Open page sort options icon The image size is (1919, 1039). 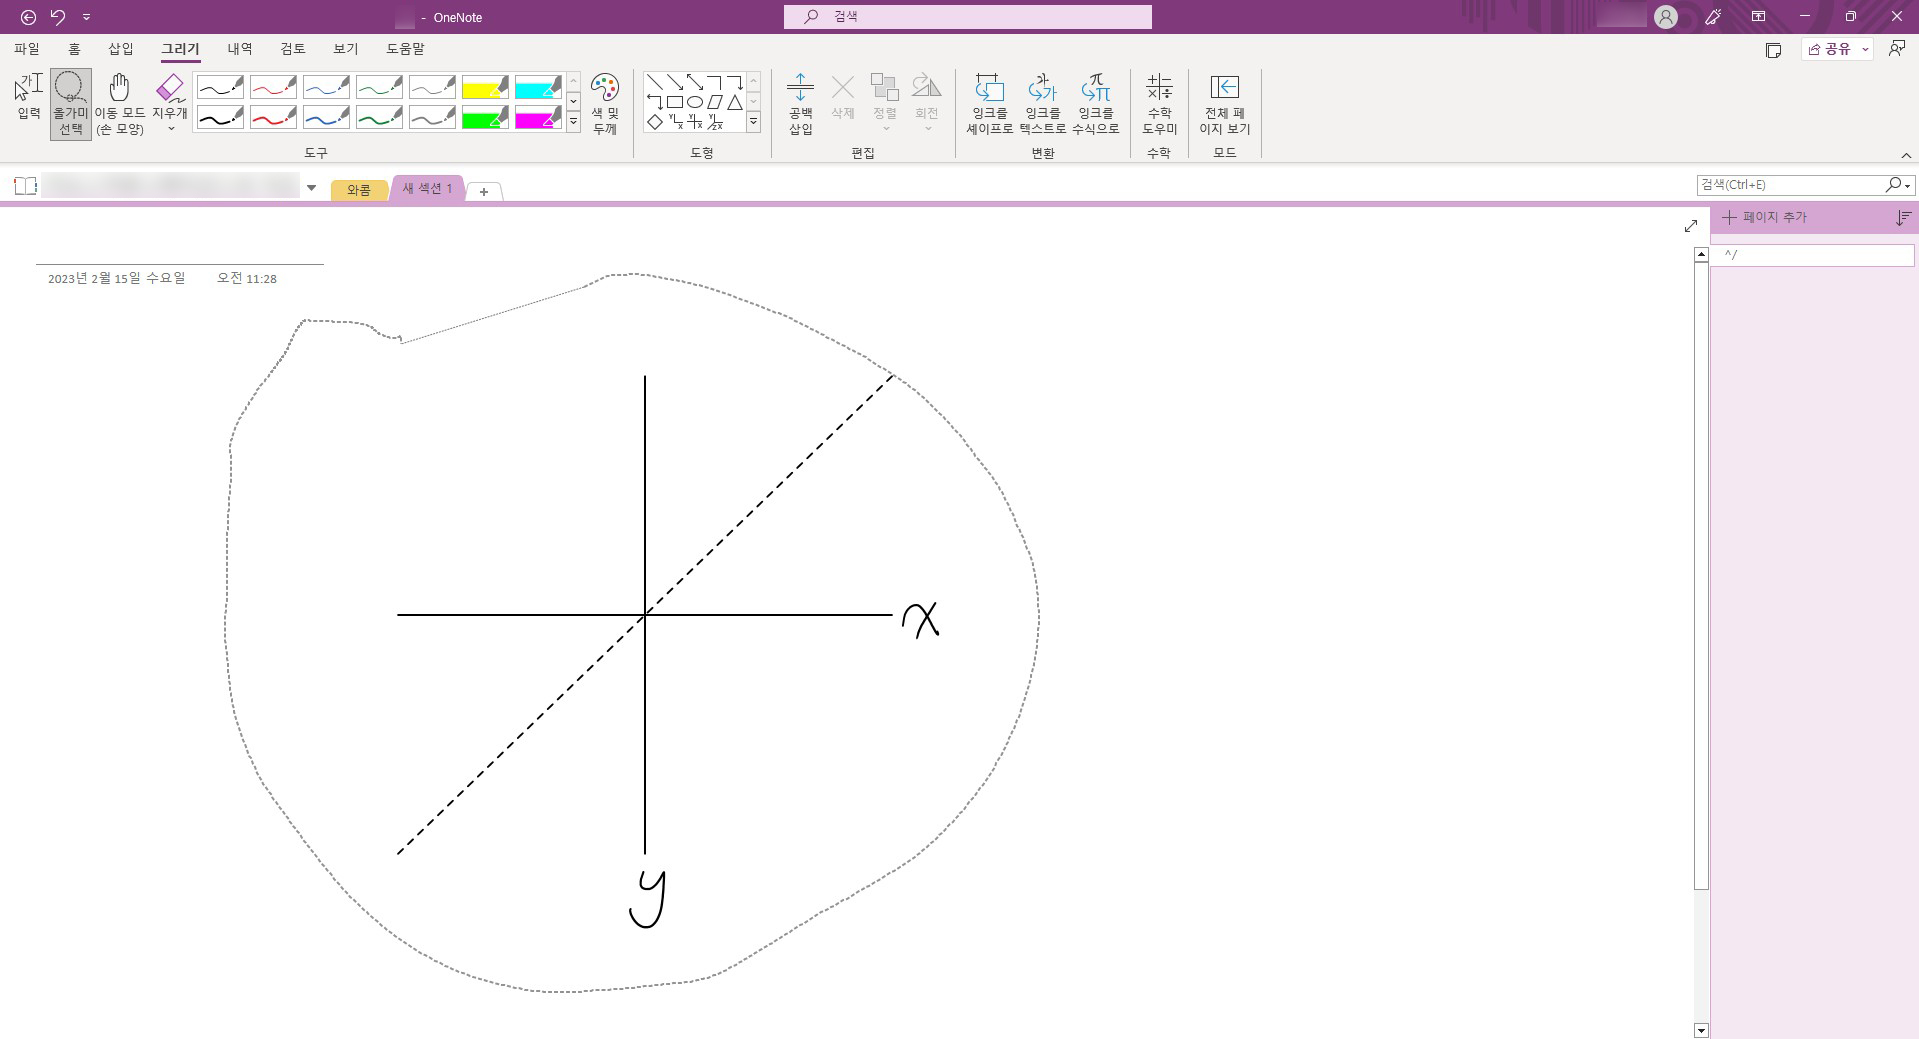[1903, 217]
